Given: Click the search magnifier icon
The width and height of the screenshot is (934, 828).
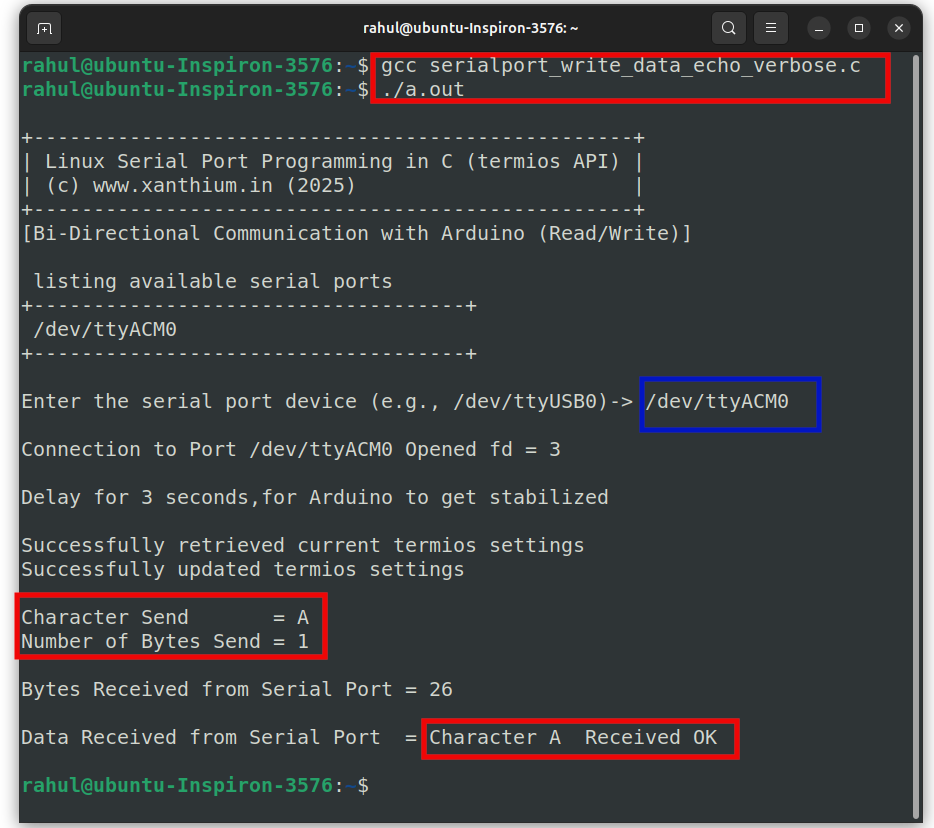Looking at the screenshot, I should (728, 28).
